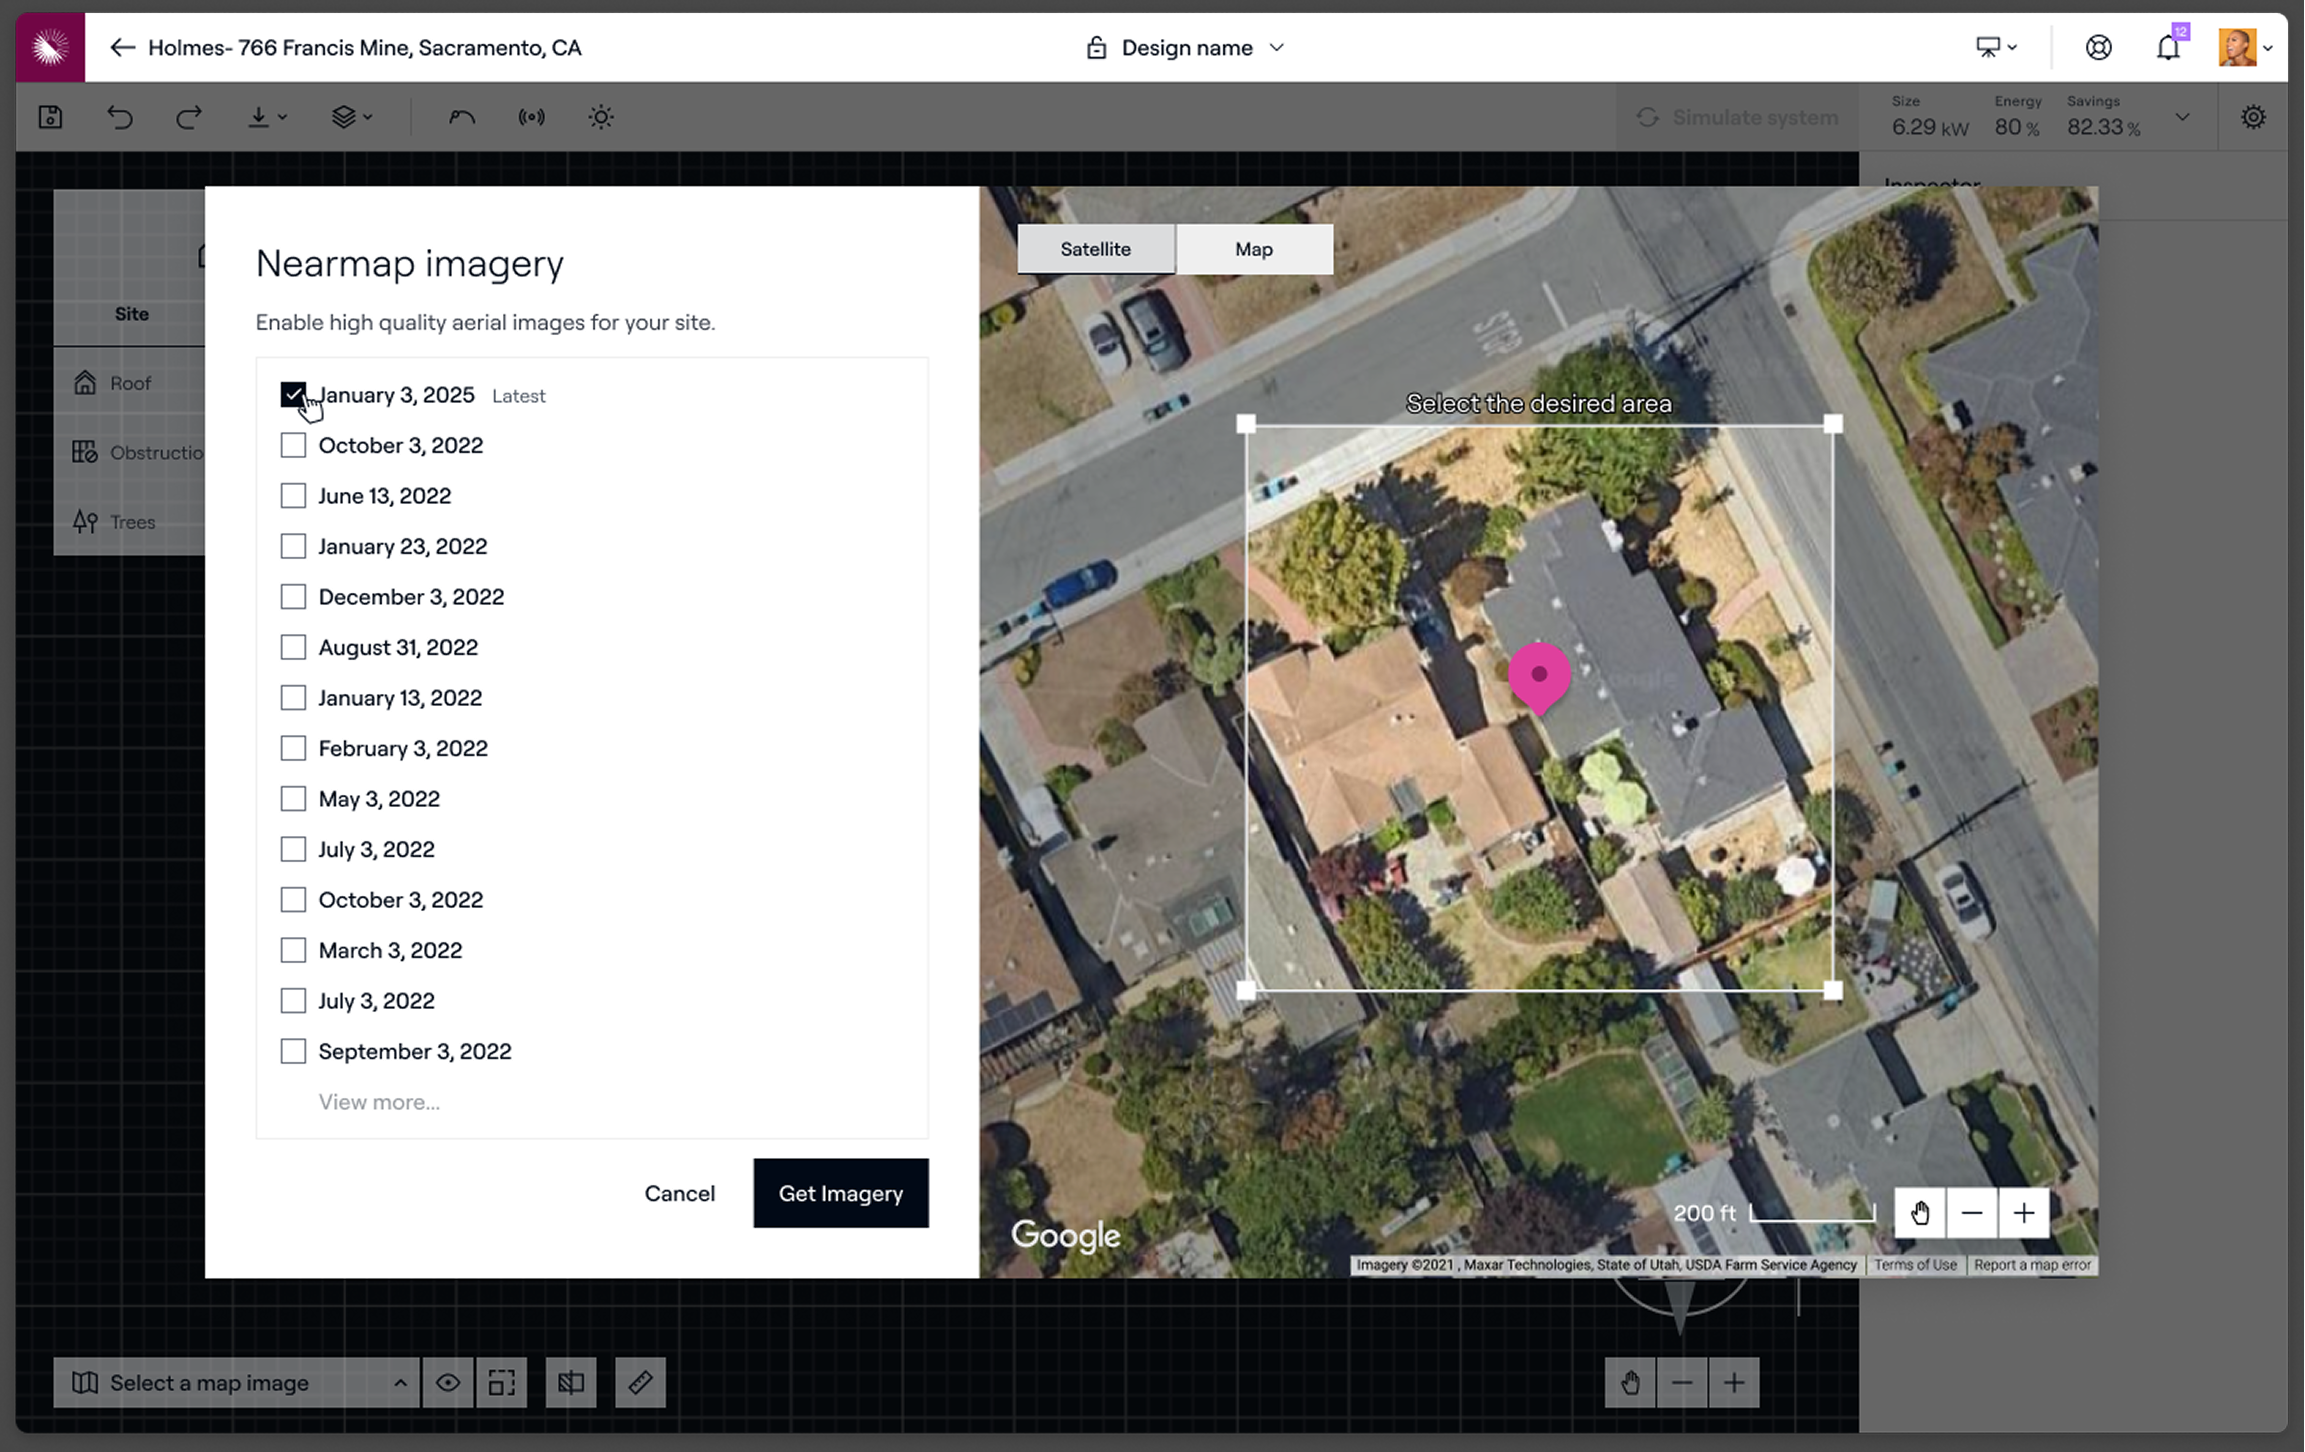2305x1452 pixels.
Task: Select the ruler measurement tool
Action: (x=640, y=1382)
